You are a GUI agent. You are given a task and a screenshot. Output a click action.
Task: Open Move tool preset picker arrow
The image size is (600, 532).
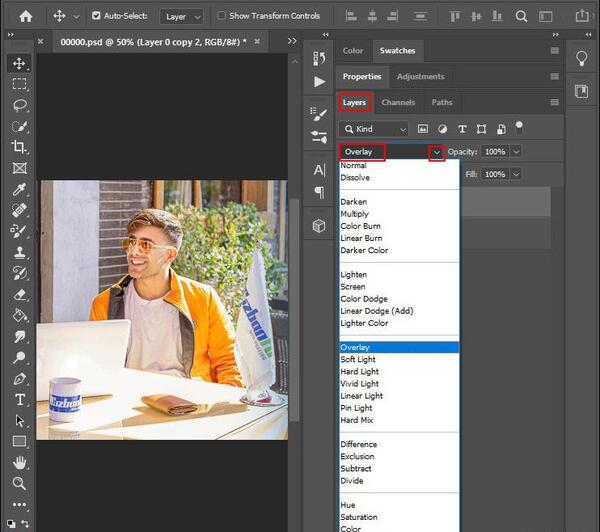click(76, 16)
